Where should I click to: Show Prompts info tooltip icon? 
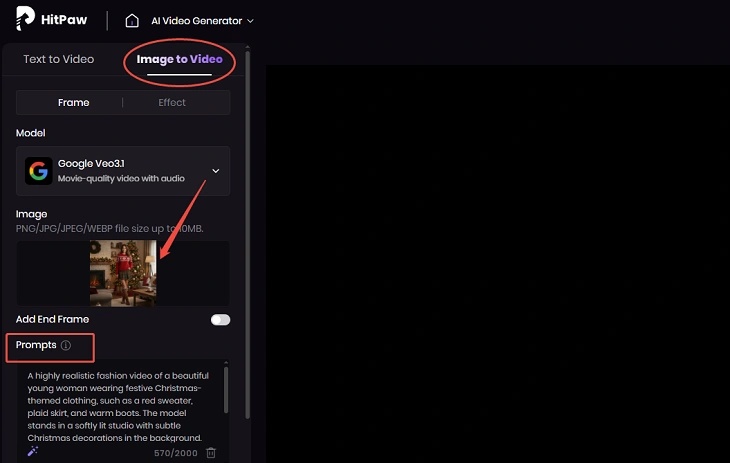(x=66, y=345)
